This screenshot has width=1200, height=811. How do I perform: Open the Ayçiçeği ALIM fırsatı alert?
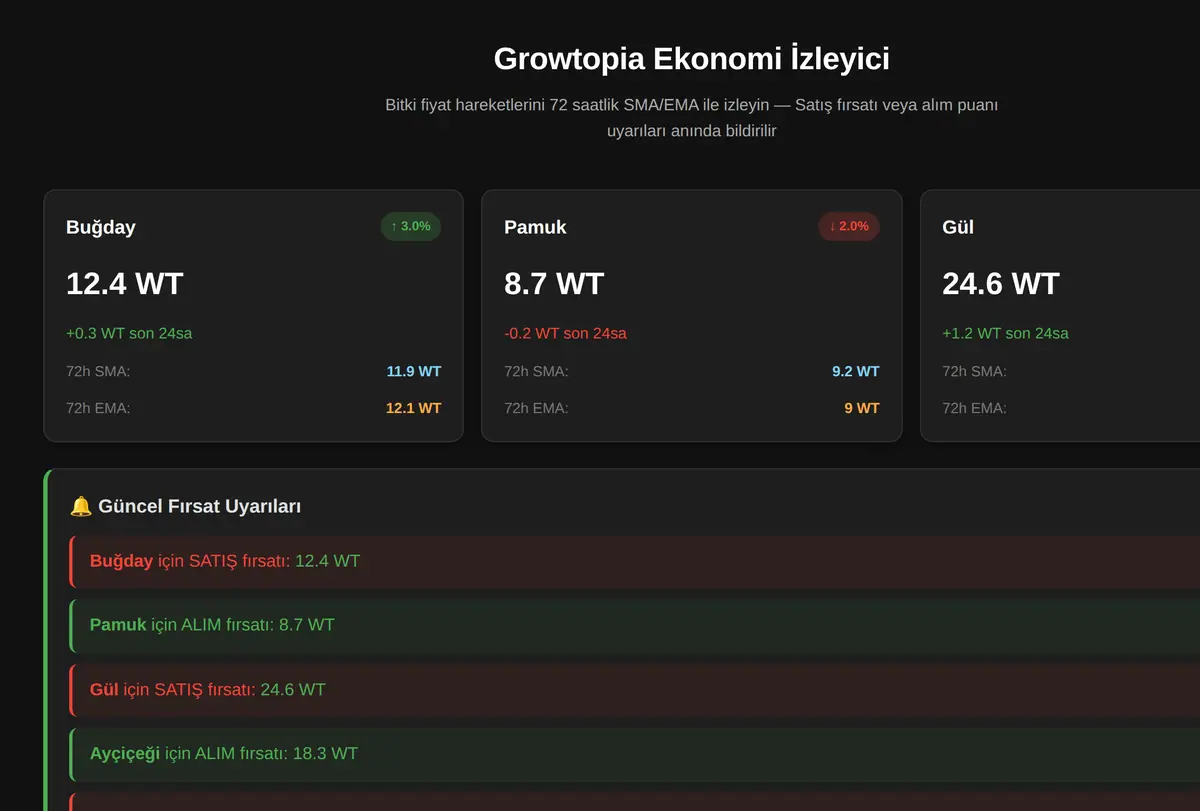click(x=635, y=753)
